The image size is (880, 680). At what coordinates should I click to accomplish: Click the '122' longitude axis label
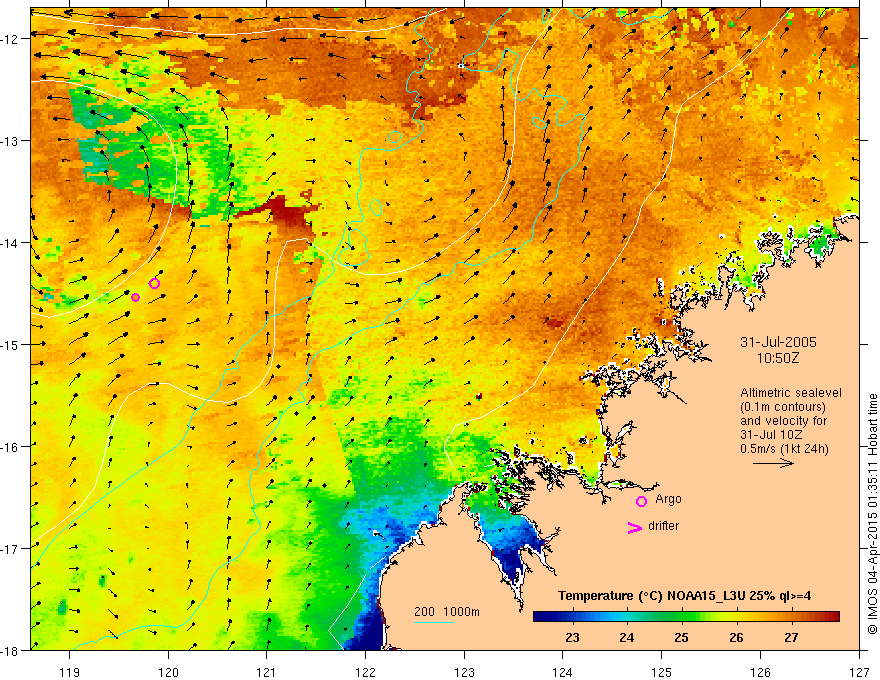pyautogui.click(x=366, y=673)
